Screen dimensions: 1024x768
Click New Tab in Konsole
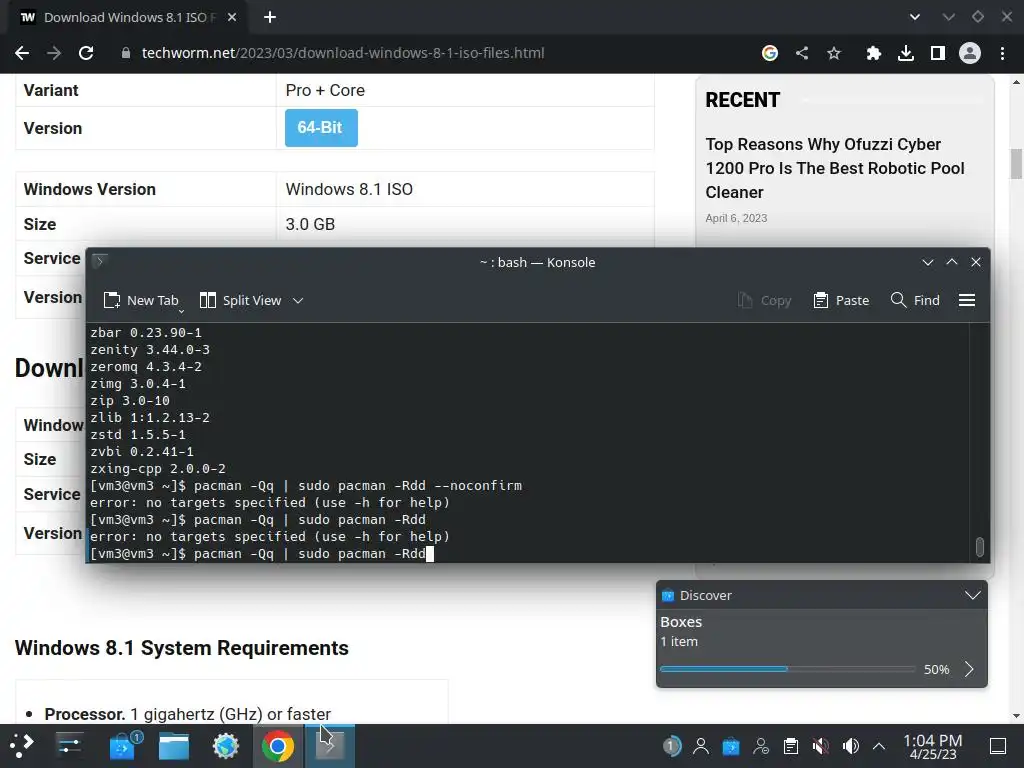pyautogui.click(x=141, y=300)
